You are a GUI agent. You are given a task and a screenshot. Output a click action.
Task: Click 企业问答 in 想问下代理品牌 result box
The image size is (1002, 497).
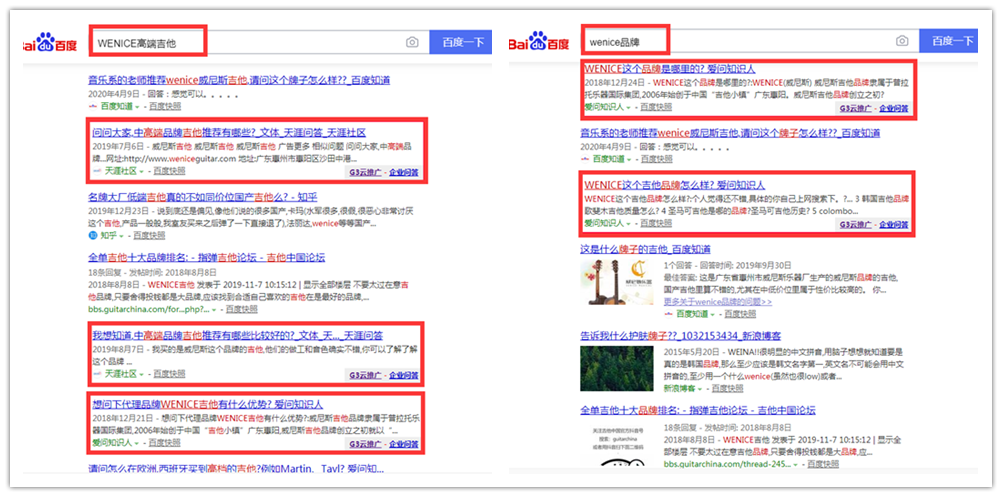(x=404, y=444)
